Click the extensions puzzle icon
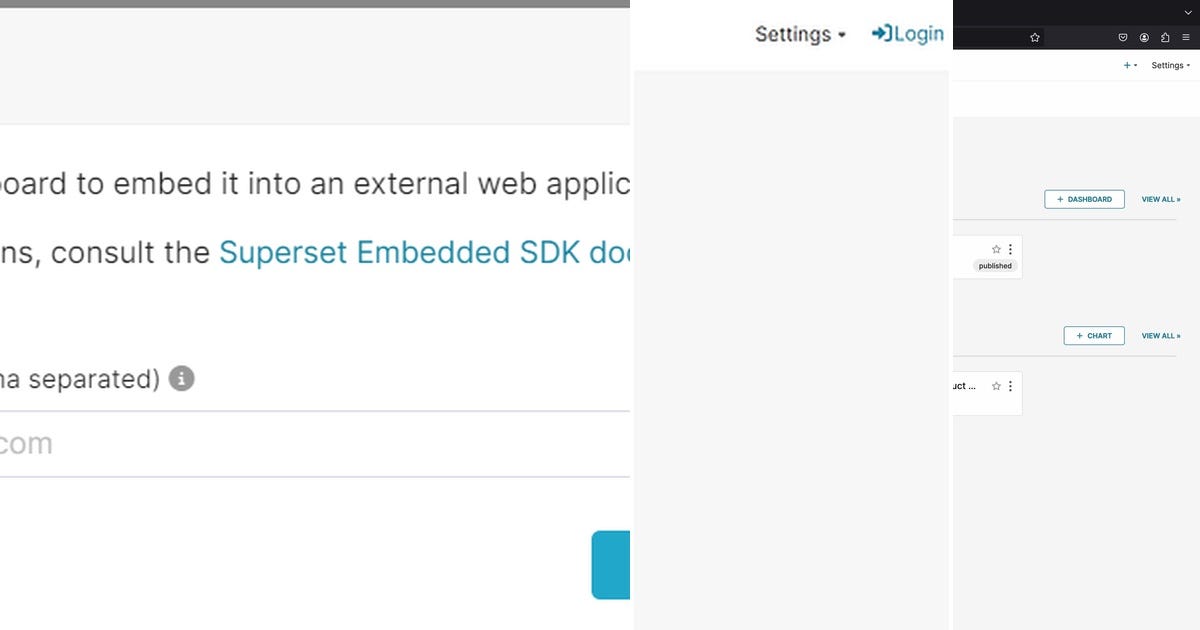 click(1164, 37)
